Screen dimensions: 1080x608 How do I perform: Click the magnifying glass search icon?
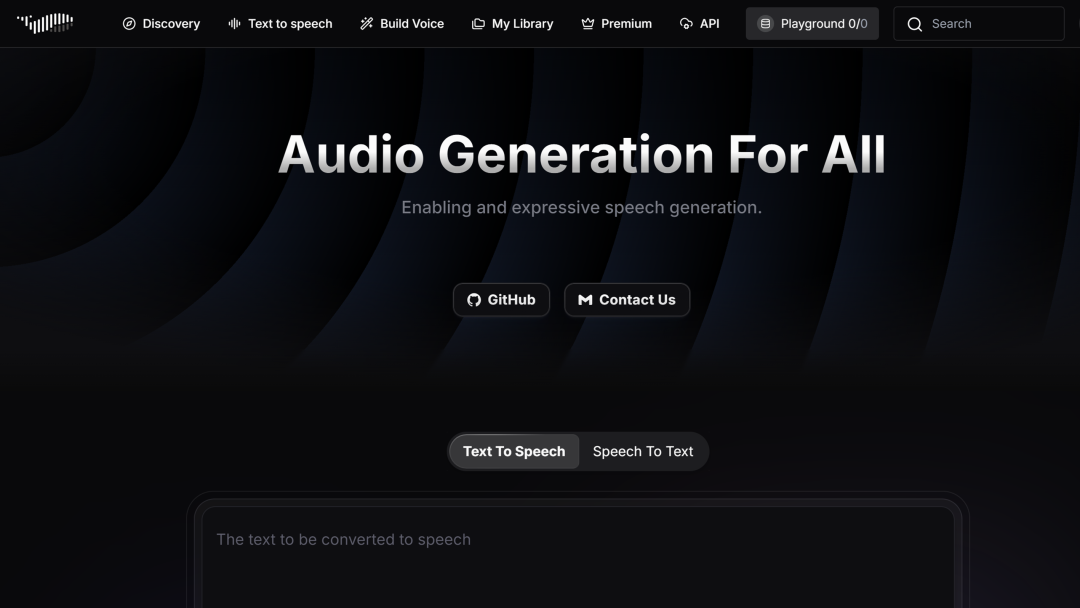[915, 25]
